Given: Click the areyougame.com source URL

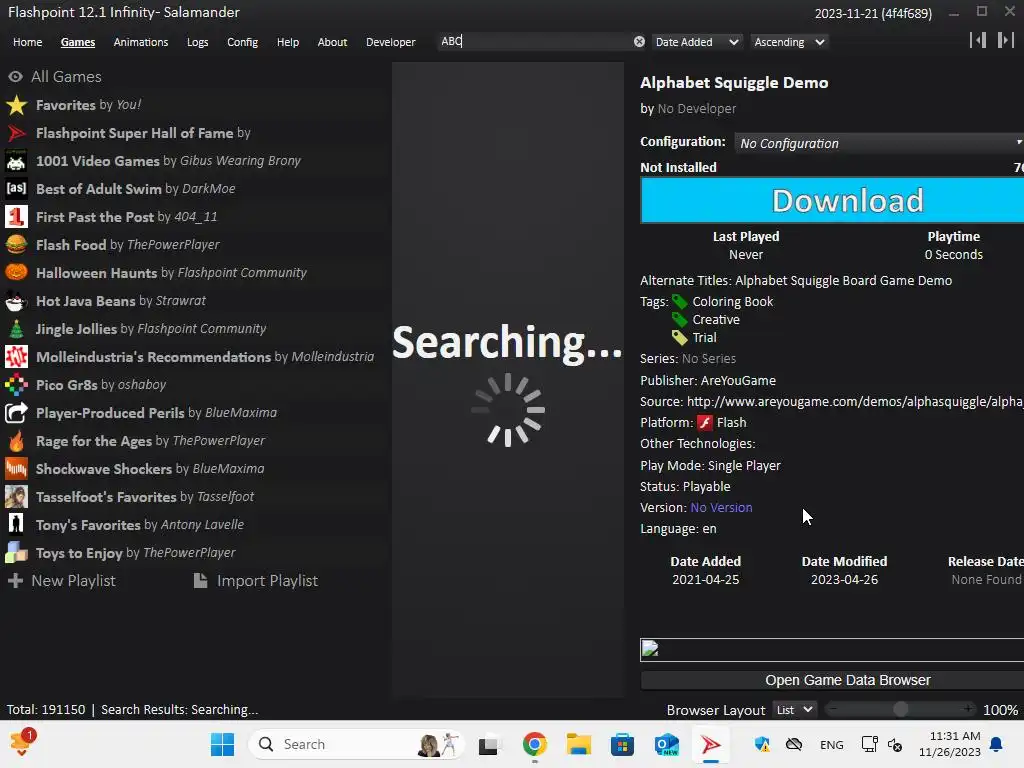Looking at the screenshot, I should click(855, 402).
